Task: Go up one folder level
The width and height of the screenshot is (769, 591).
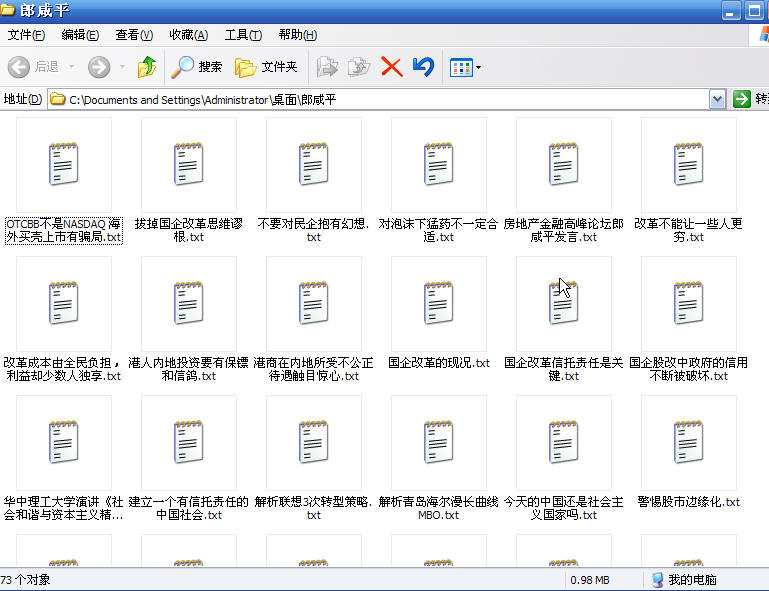Action: tap(147, 67)
